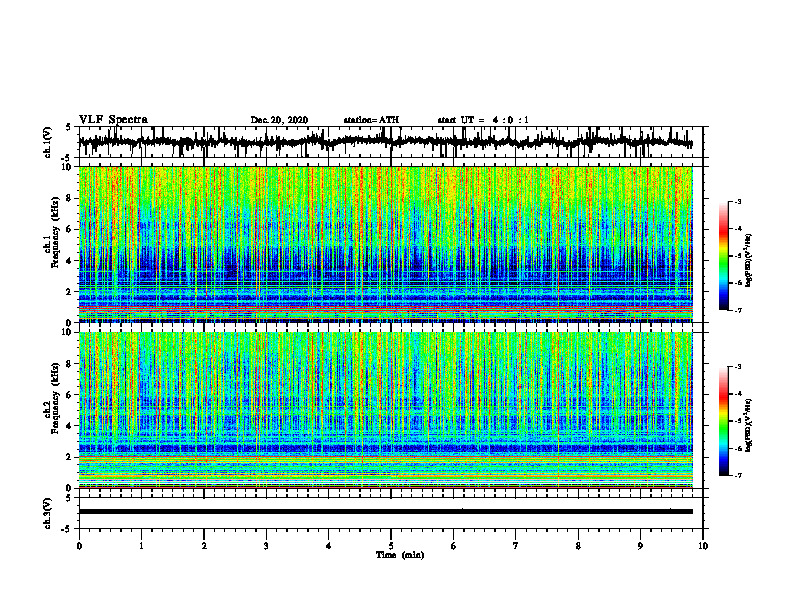The height and width of the screenshot is (612, 792).
Task: Click the "-7" tick on ch.1 color bar
Action: [x=738, y=310]
